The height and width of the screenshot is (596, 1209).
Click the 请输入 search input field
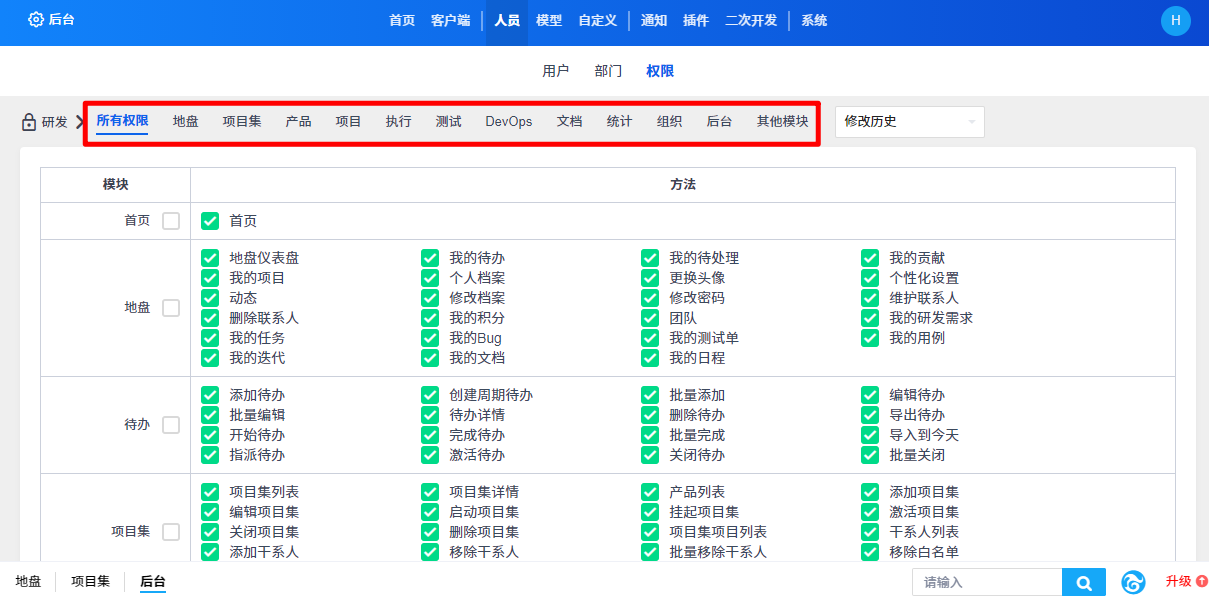click(986, 582)
